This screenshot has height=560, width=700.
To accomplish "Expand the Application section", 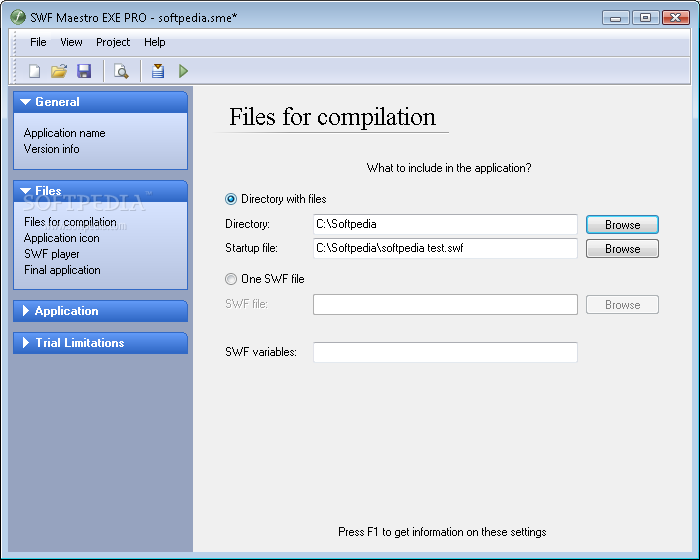I will (100, 311).
